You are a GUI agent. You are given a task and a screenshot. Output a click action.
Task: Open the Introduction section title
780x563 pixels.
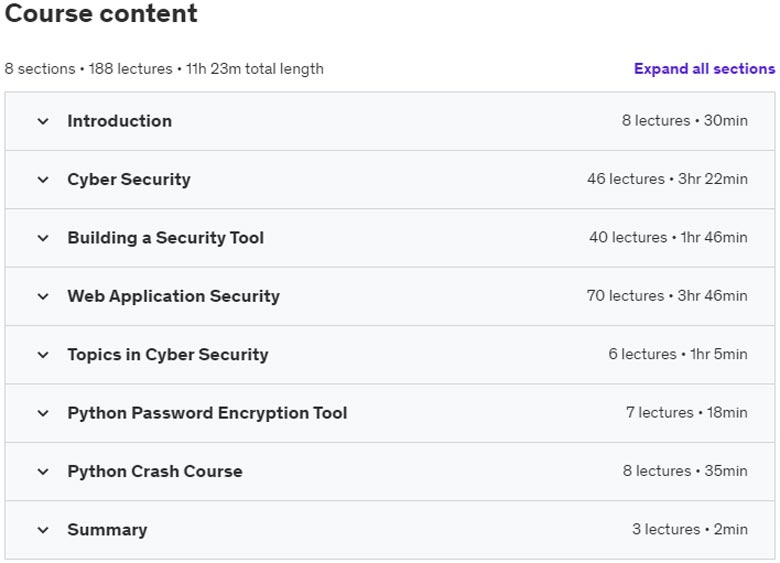point(119,121)
